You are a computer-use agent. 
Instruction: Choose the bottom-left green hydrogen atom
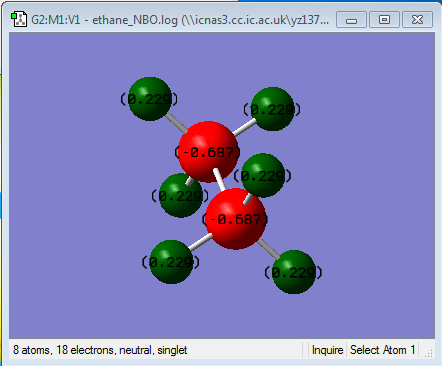pos(171,262)
